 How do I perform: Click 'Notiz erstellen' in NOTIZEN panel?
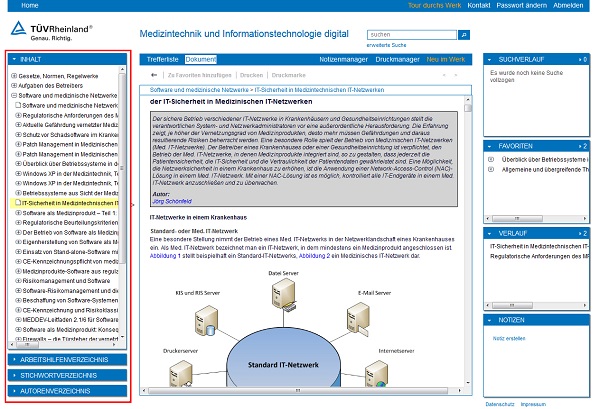click(509, 339)
